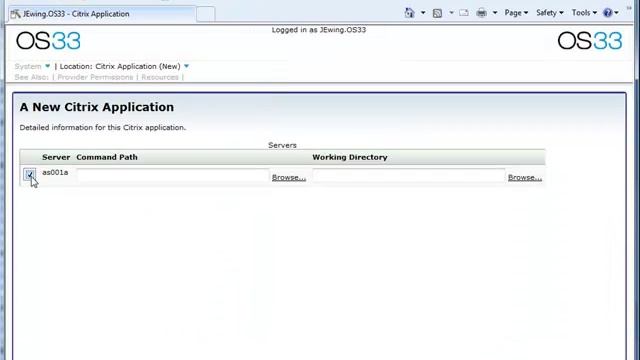Click the left OS33 logo
This screenshot has width=640, height=360.
(48, 41)
